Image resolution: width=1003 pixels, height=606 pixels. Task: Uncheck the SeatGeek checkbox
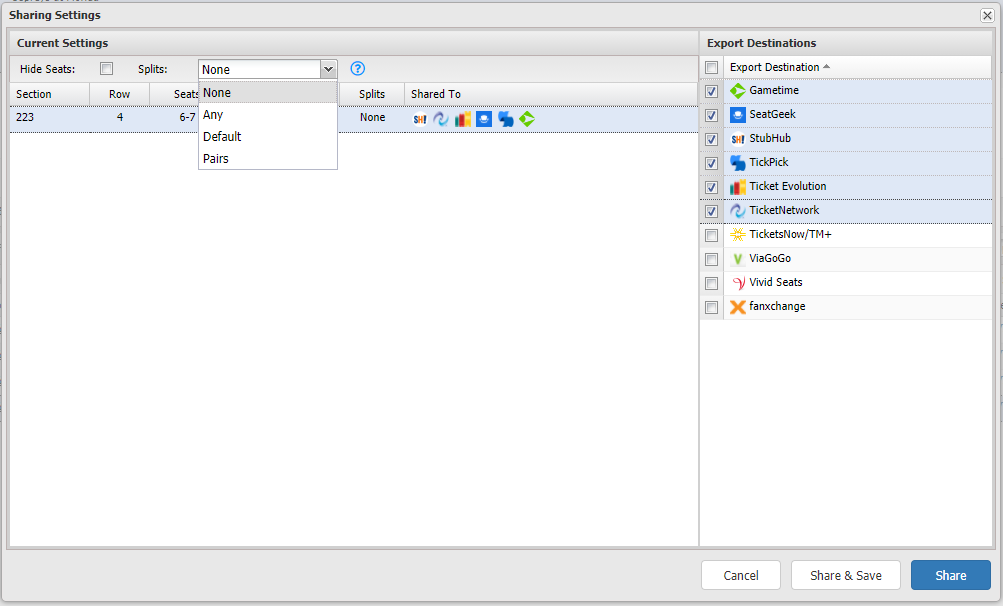pyautogui.click(x=711, y=115)
